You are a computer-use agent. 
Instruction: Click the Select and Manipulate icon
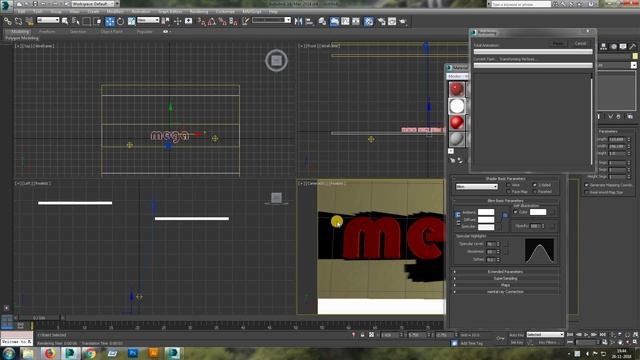pos(178,21)
